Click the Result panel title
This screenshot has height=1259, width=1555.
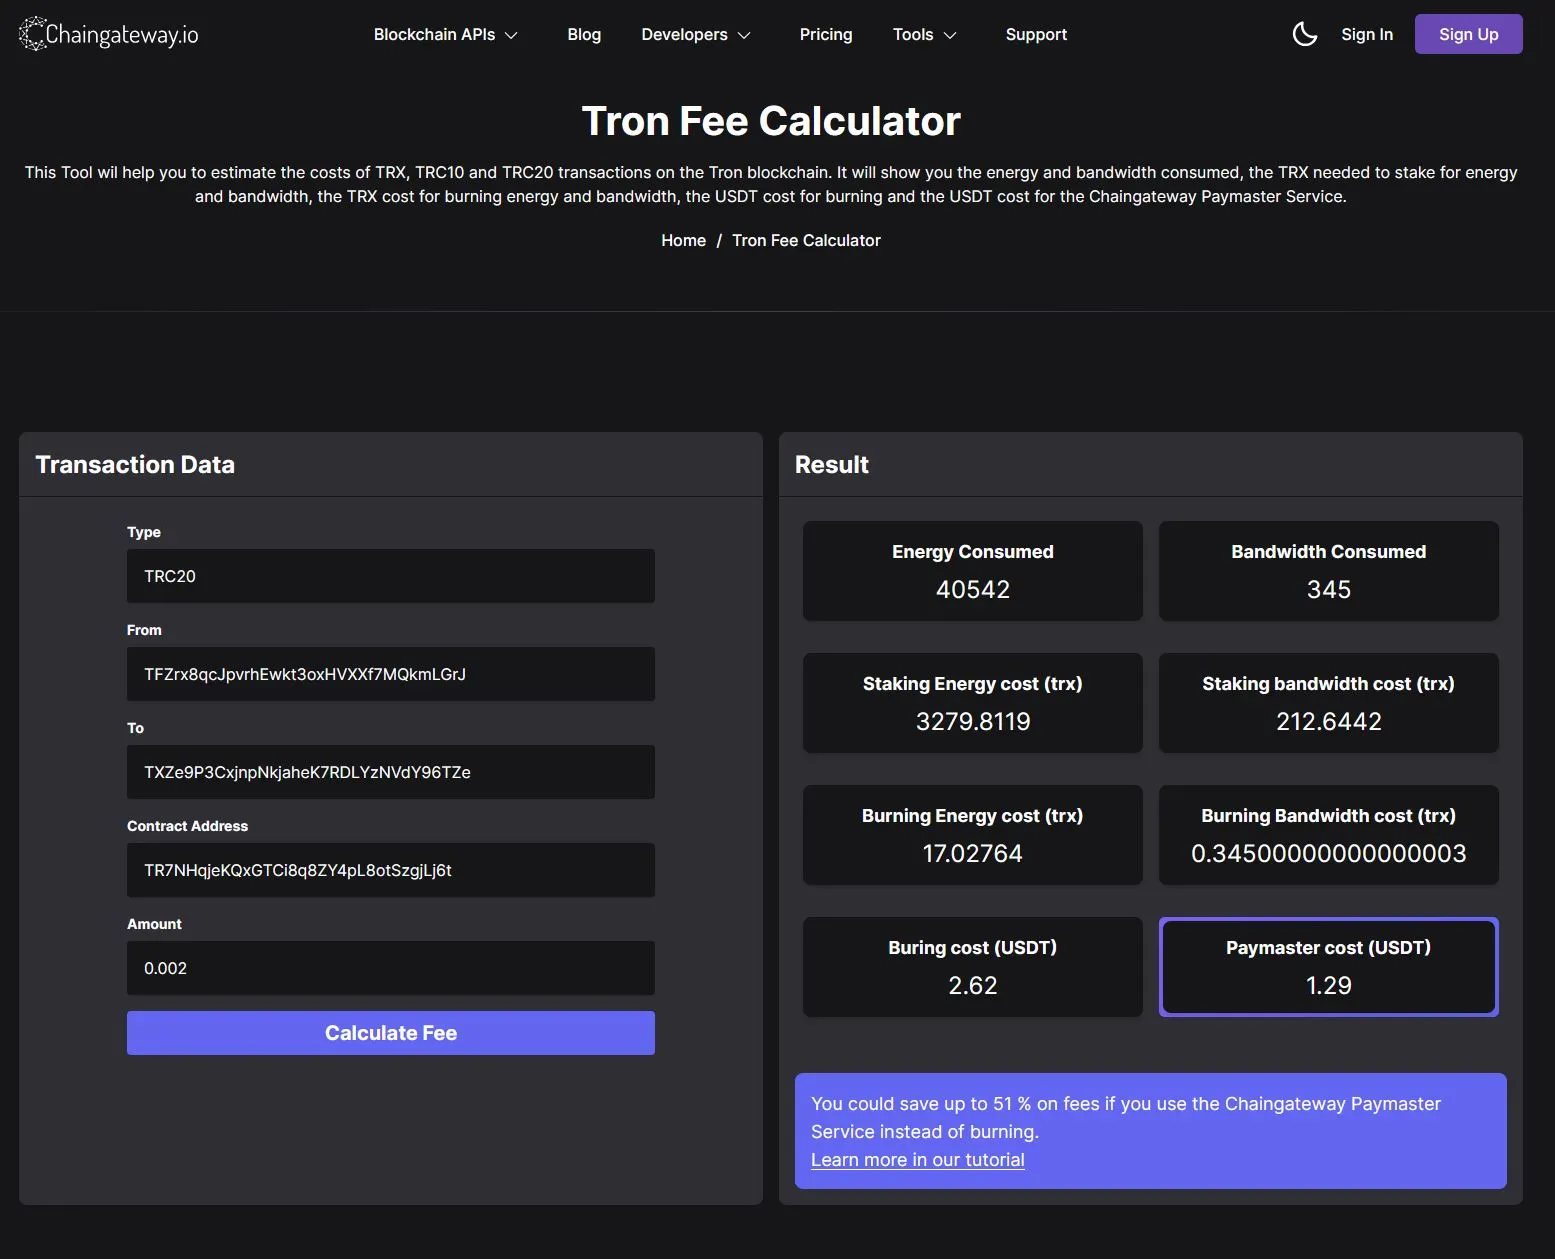(x=832, y=464)
